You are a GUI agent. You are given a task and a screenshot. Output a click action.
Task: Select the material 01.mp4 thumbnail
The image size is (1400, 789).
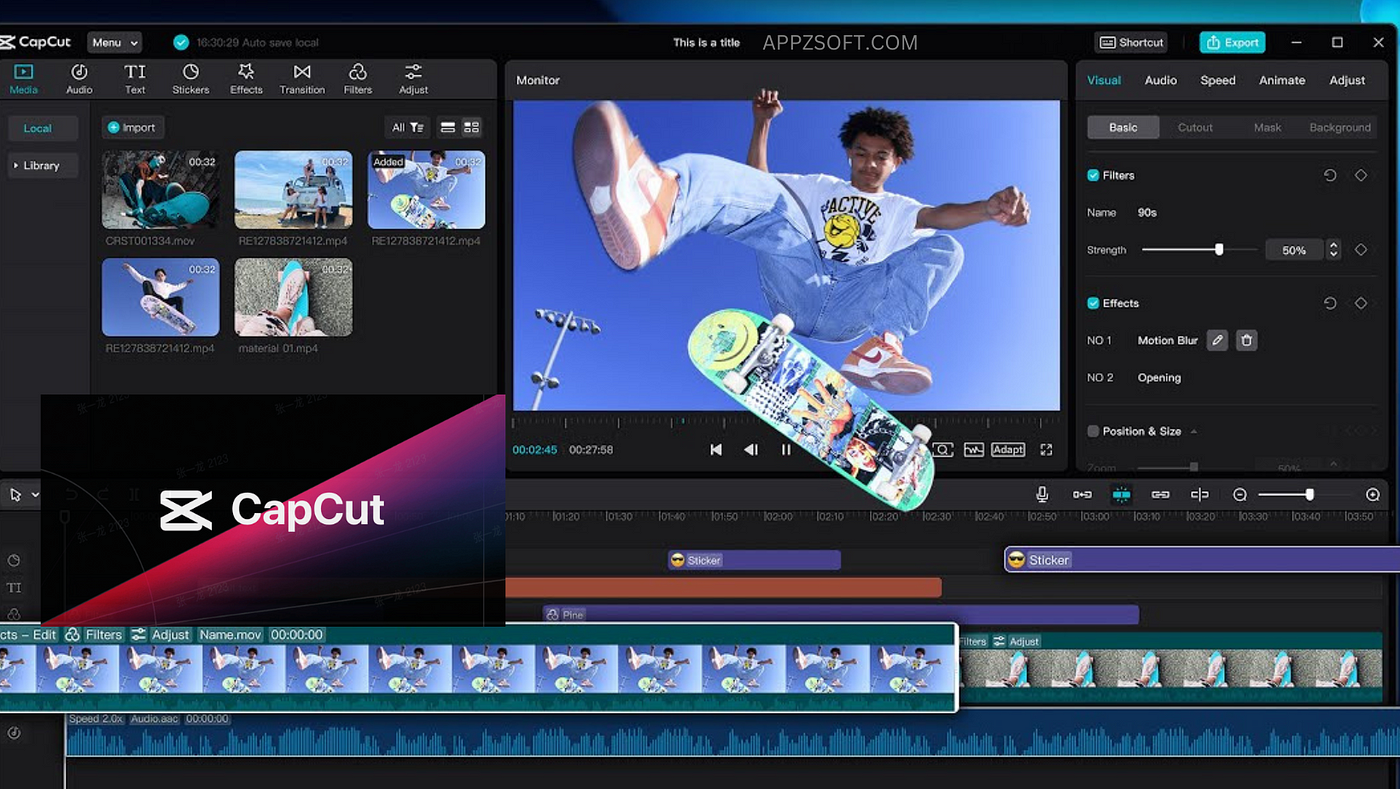pos(293,297)
